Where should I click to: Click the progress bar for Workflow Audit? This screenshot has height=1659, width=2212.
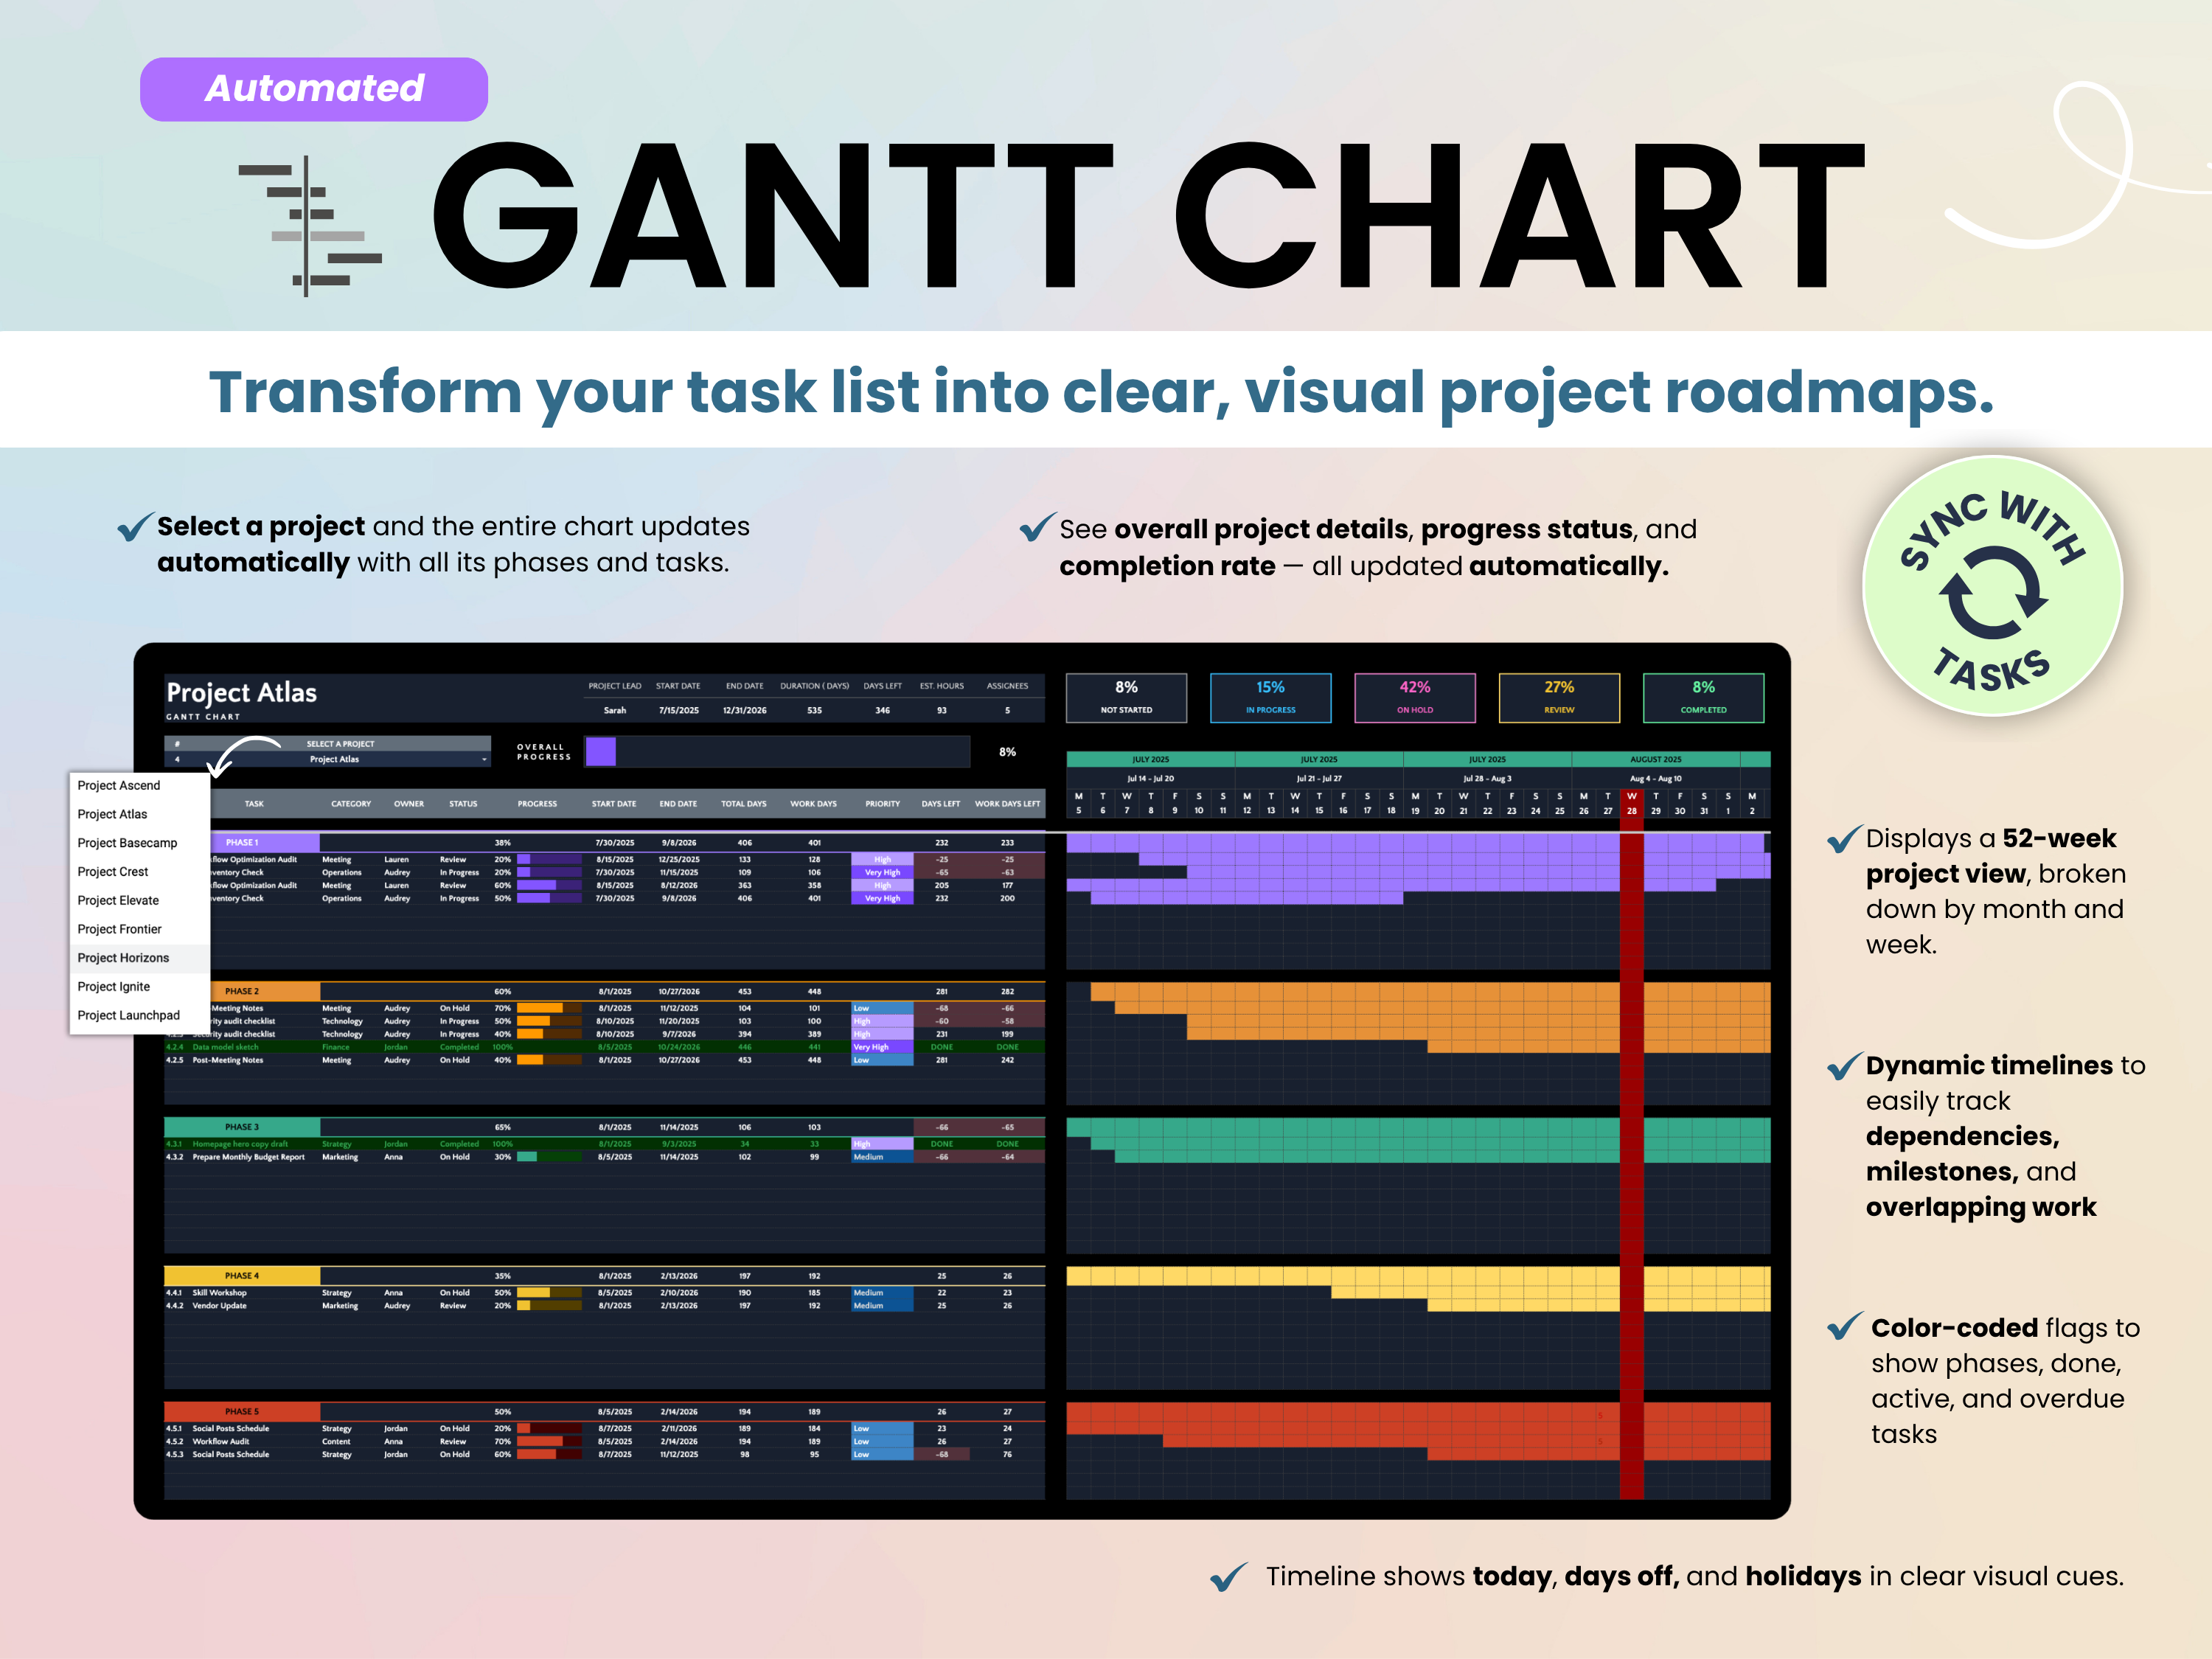click(549, 1442)
